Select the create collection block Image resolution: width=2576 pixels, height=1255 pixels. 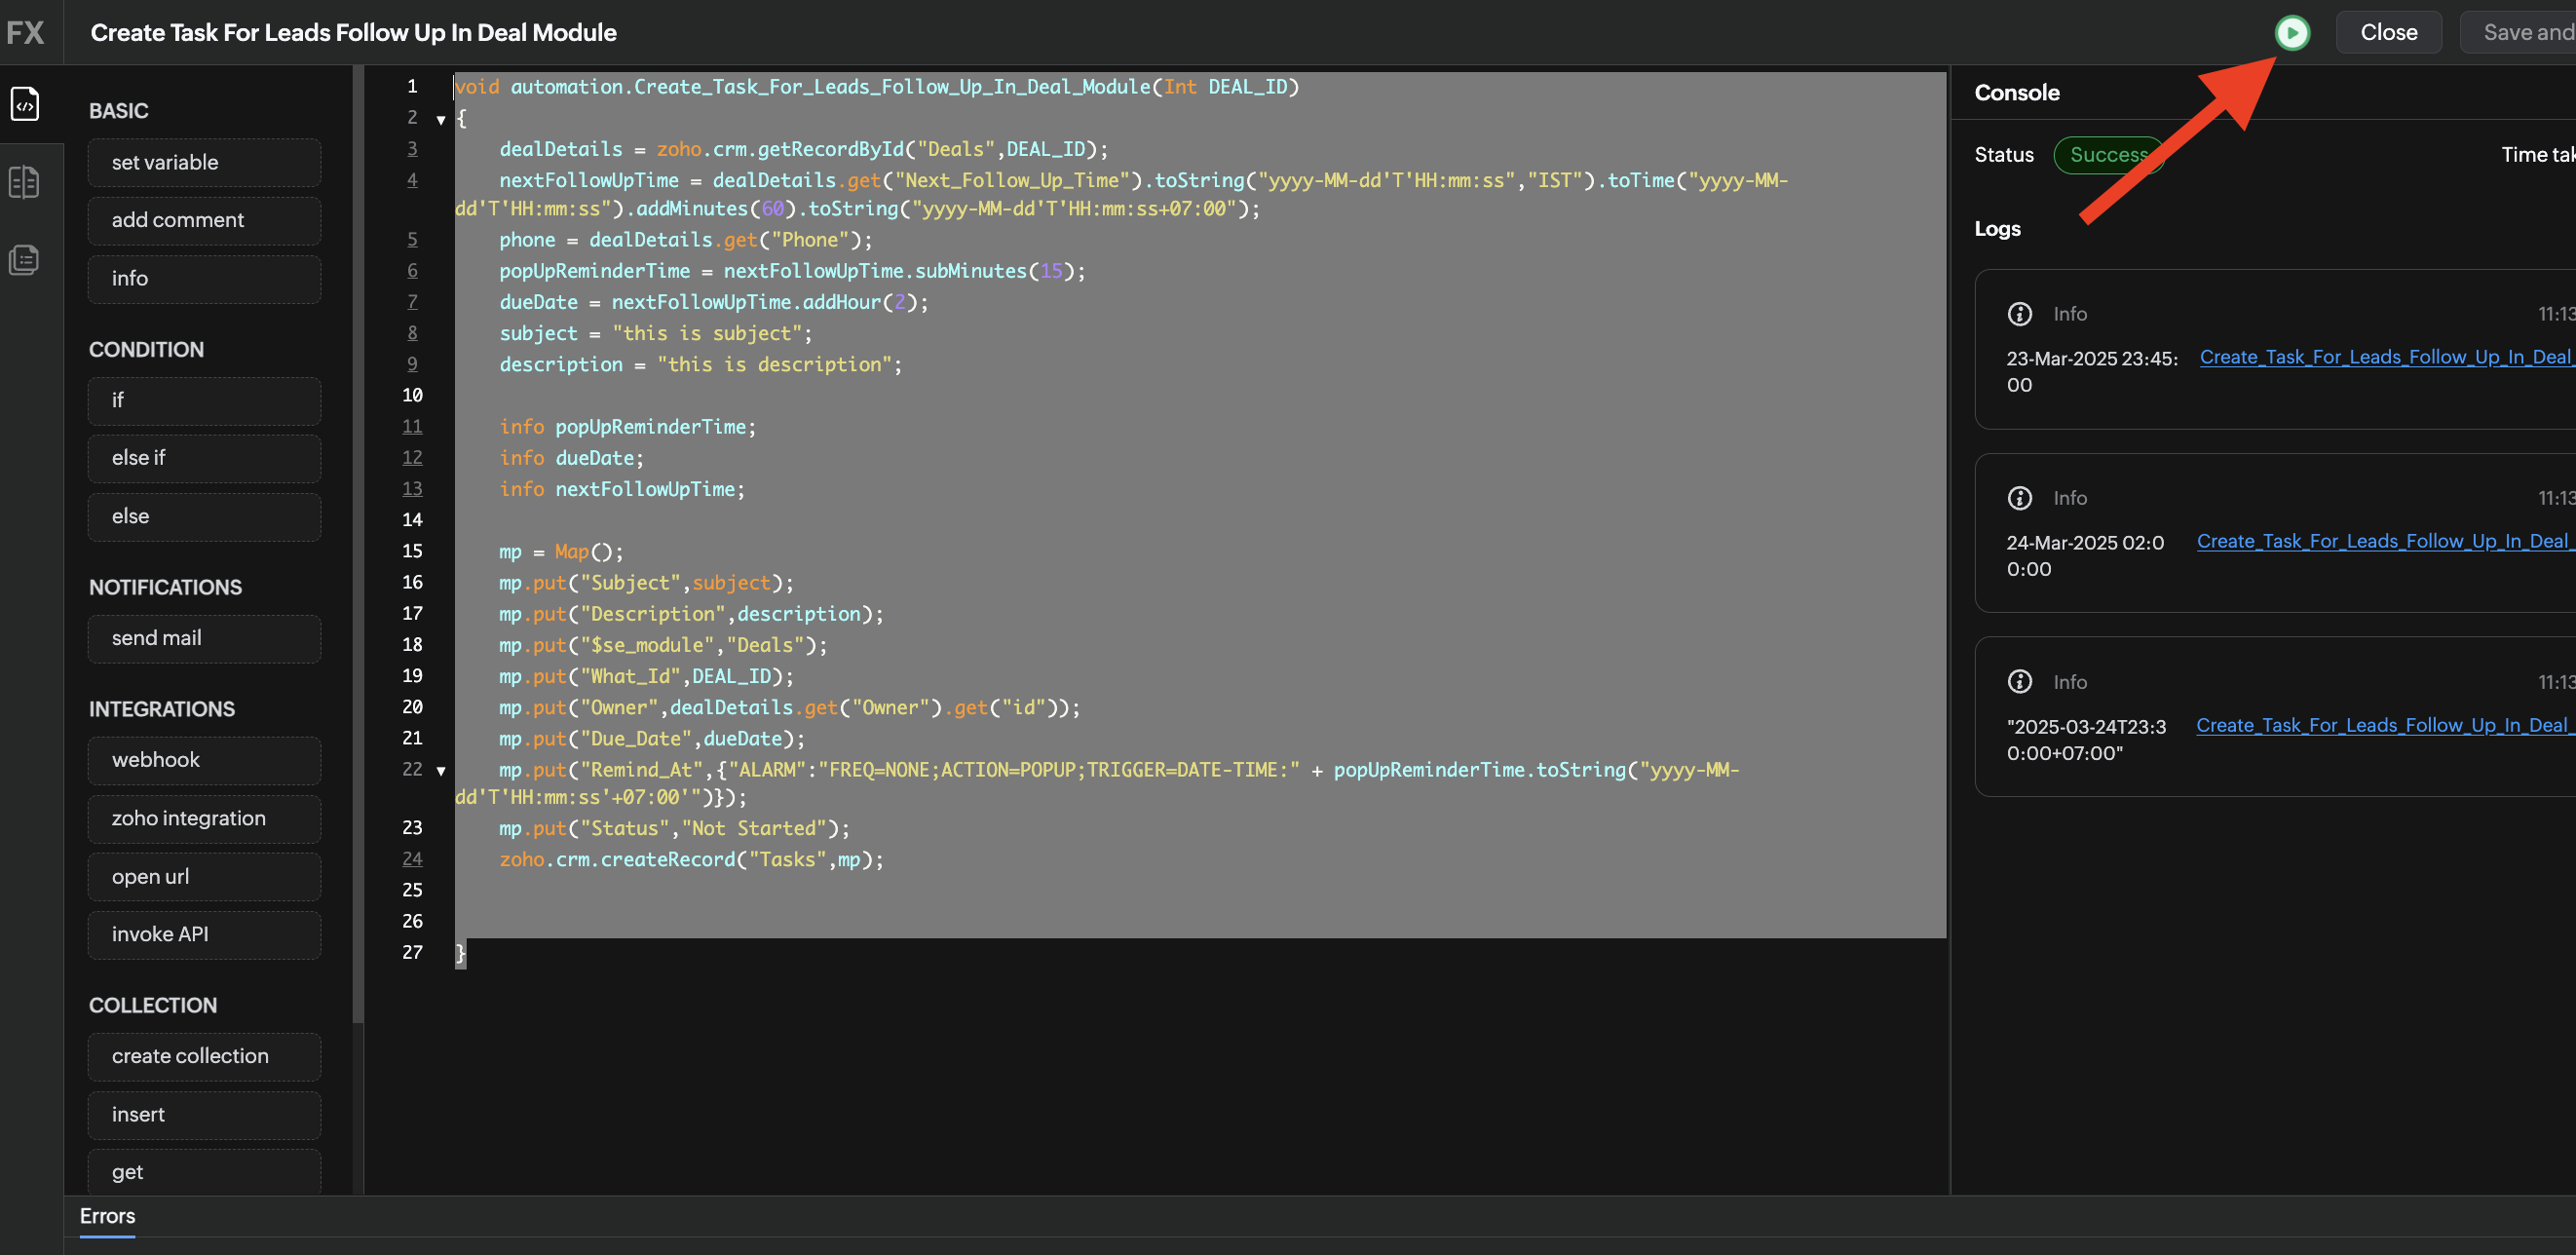click(x=204, y=1056)
